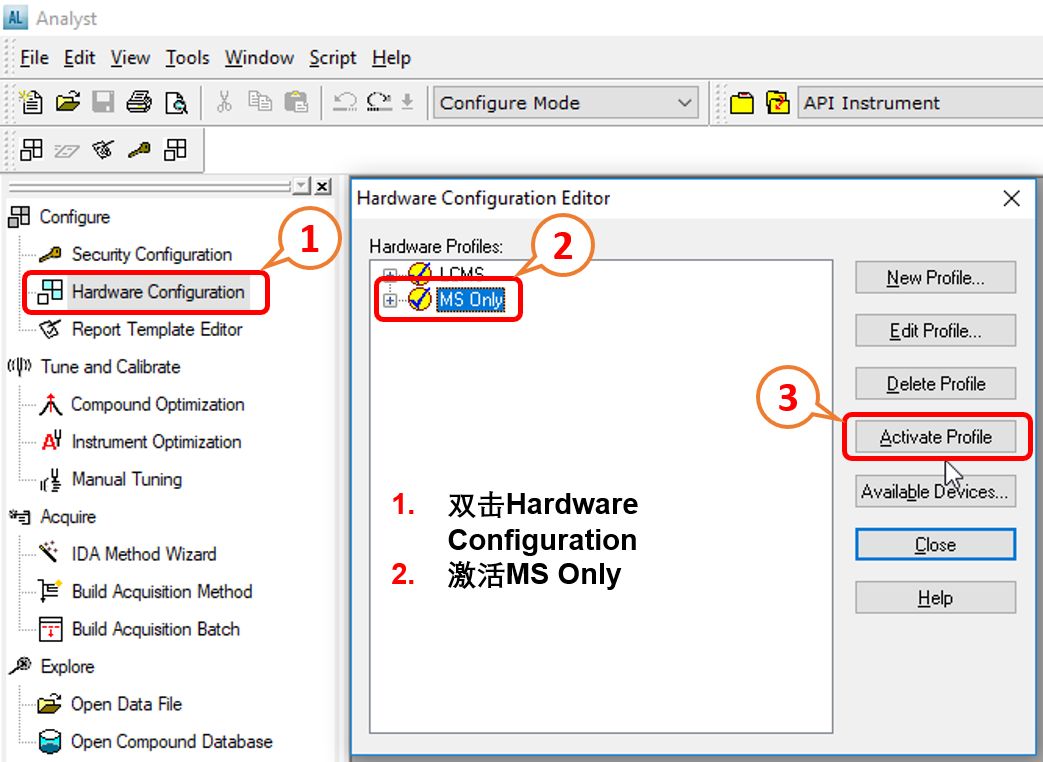Click the Save floppy disk icon
Image resolution: width=1043 pixels, height=762 pixels.
(103, 102)
